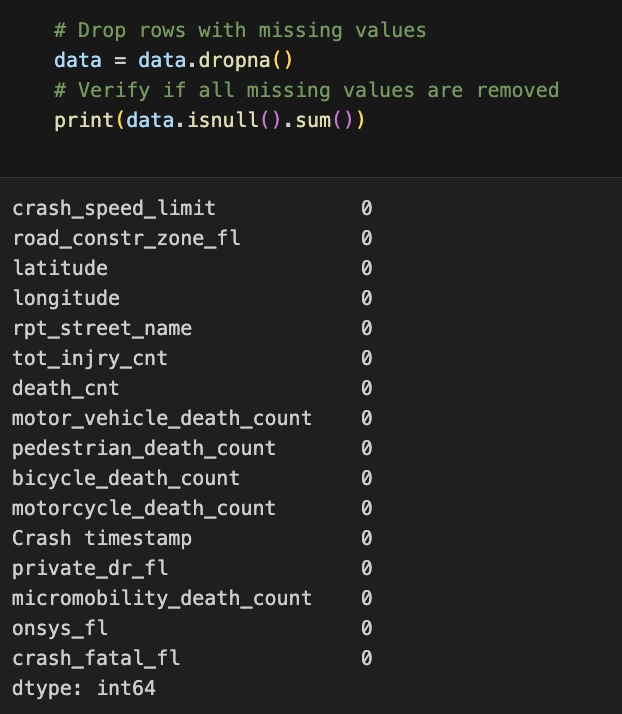The width and height of the screenshot is (622, 714).
Task: Click the pedestrian_death_count output row
Action: [193, 449]
